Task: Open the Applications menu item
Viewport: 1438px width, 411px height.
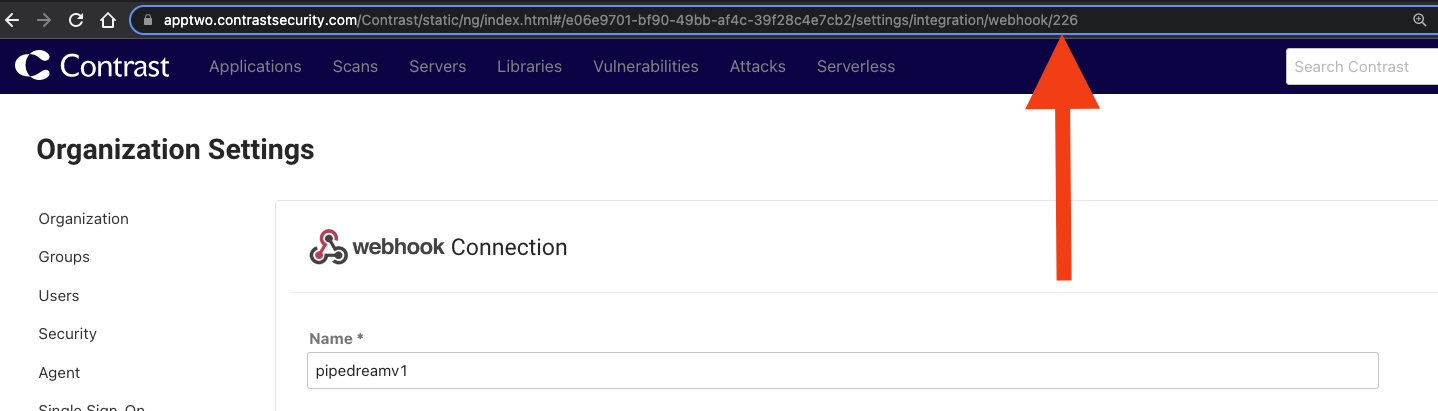Action: point(255,66)
